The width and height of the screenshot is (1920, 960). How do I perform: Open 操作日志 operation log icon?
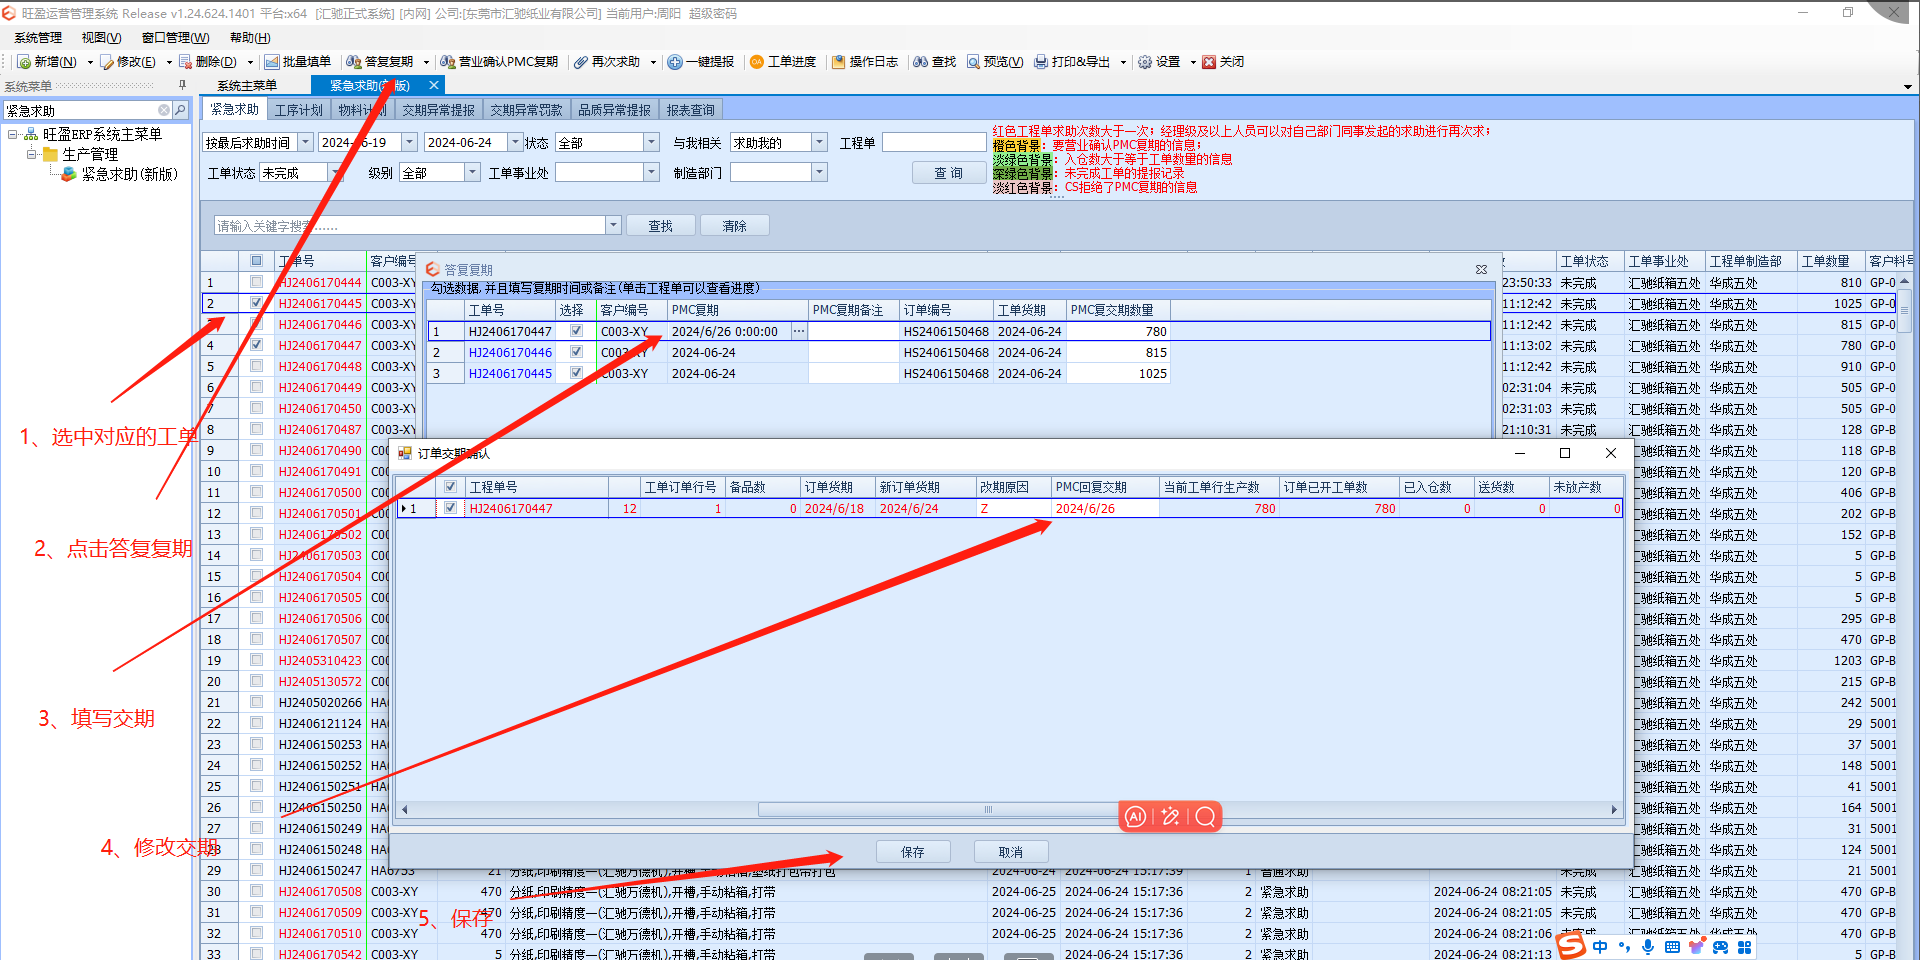(x=839, y=62)
